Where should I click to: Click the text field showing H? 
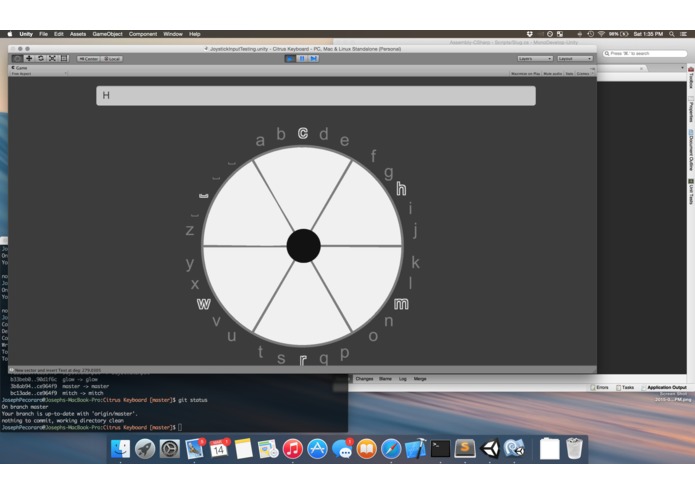pos(316,96)
